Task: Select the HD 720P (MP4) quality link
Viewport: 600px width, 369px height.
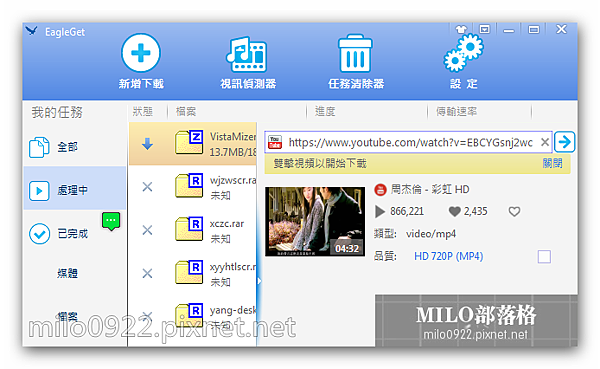Action: click(448, 256)
